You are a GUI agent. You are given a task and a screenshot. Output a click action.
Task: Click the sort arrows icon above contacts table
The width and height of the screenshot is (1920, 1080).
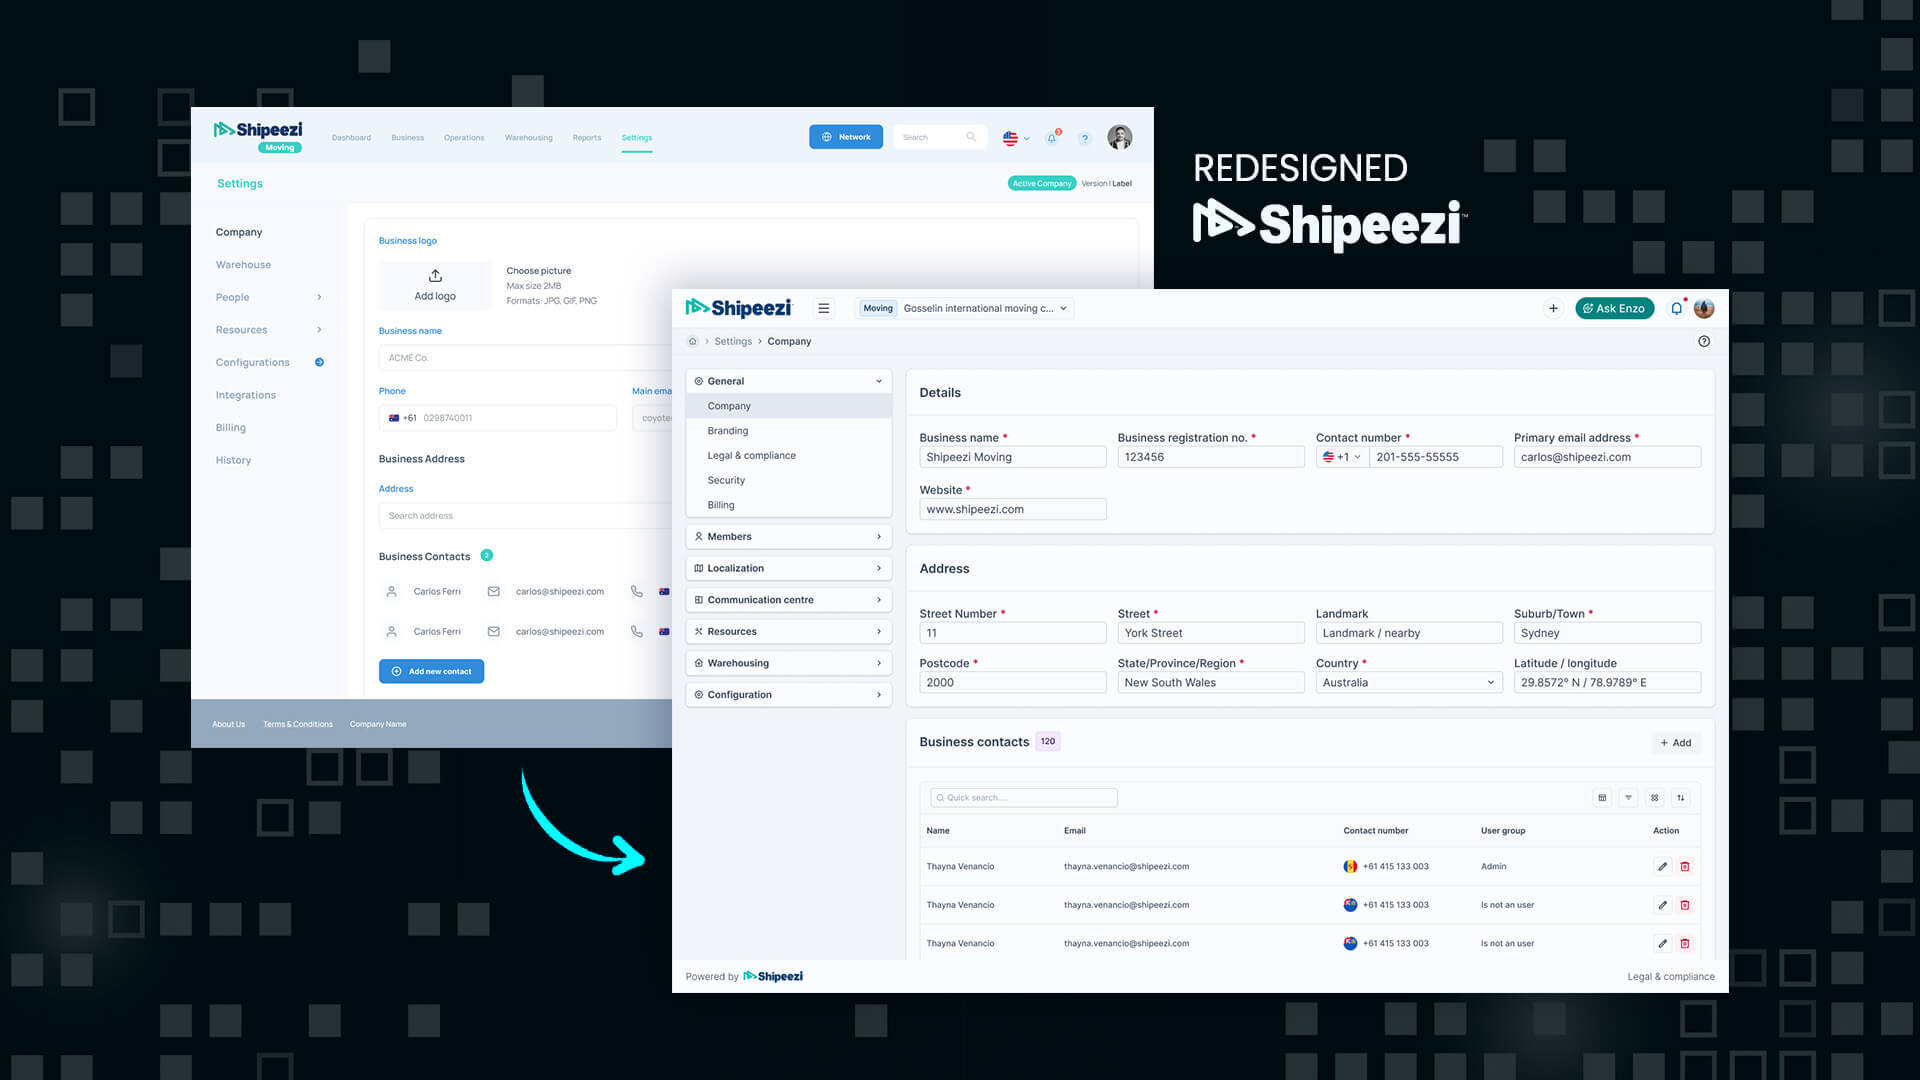[1681, 798]
